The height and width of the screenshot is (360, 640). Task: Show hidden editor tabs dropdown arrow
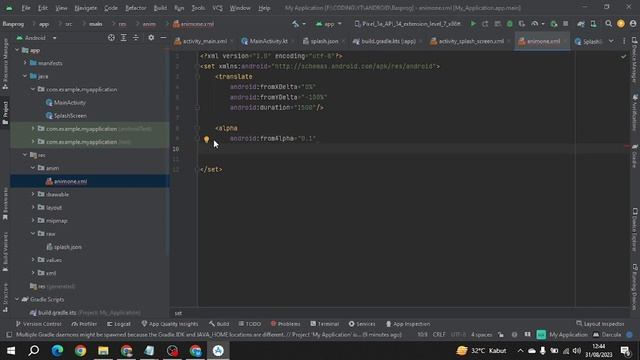(x=611, y=41)
